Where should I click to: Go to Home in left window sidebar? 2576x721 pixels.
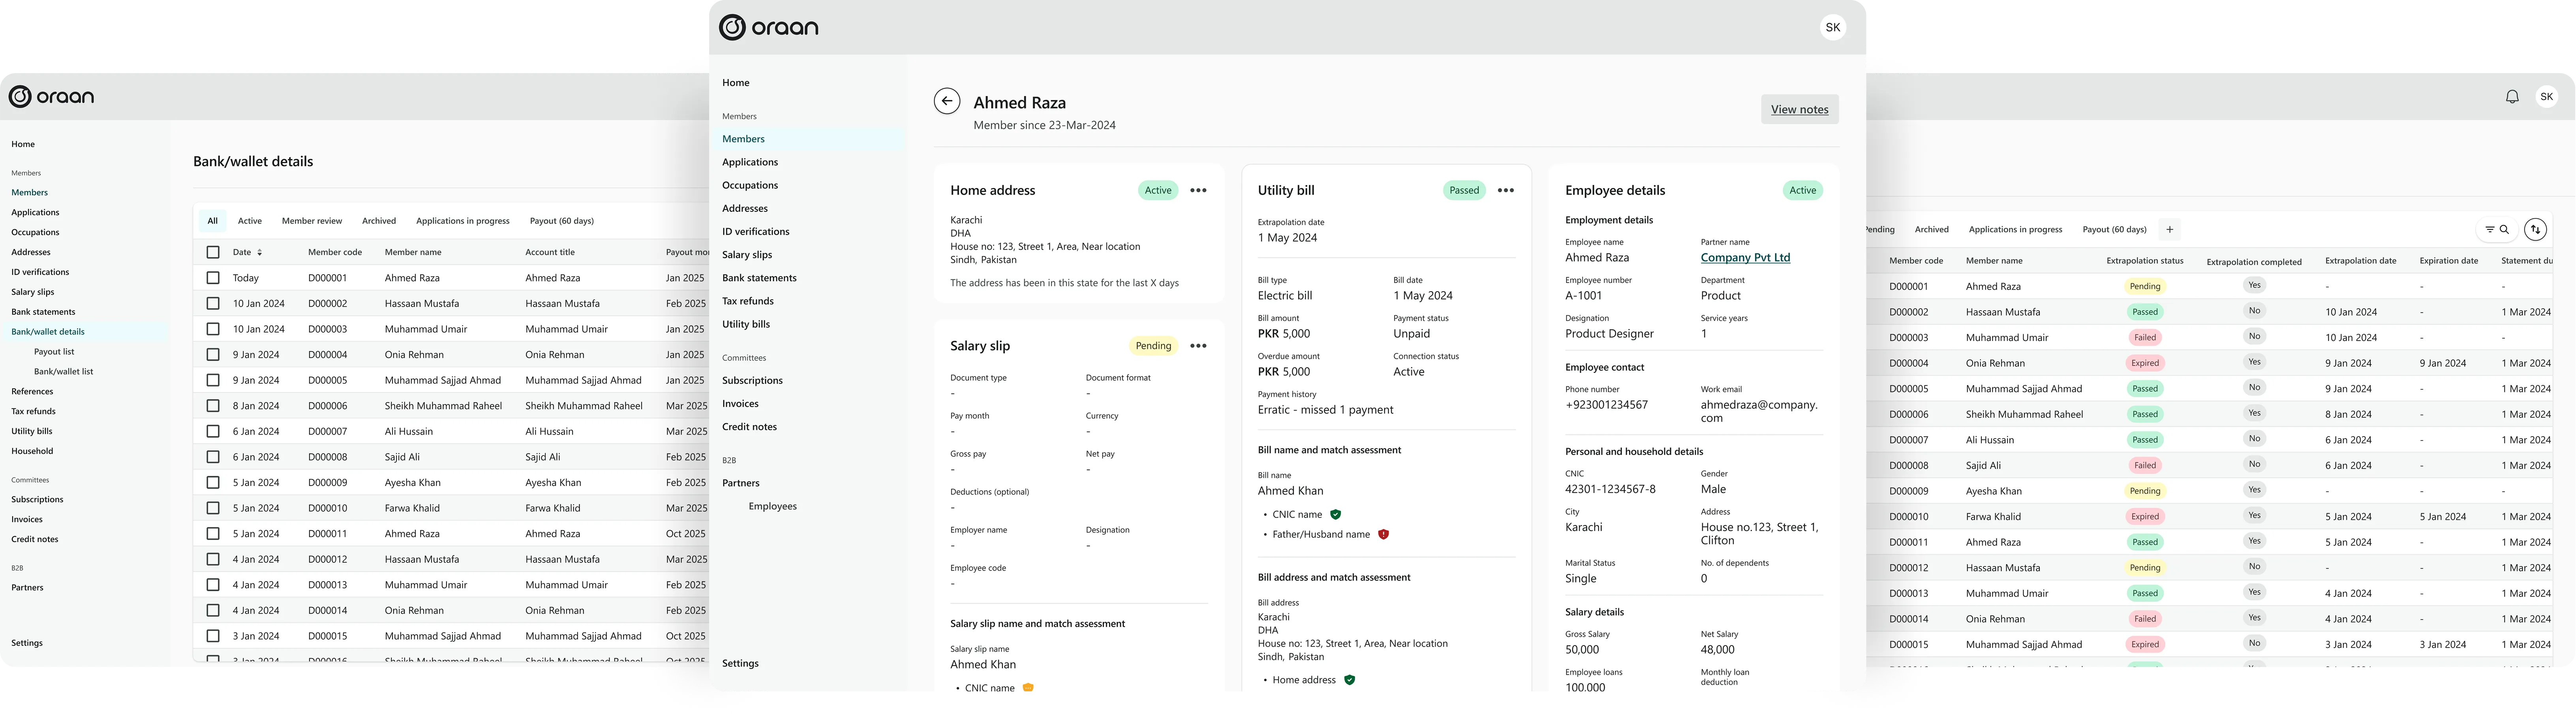coord(22,144)
